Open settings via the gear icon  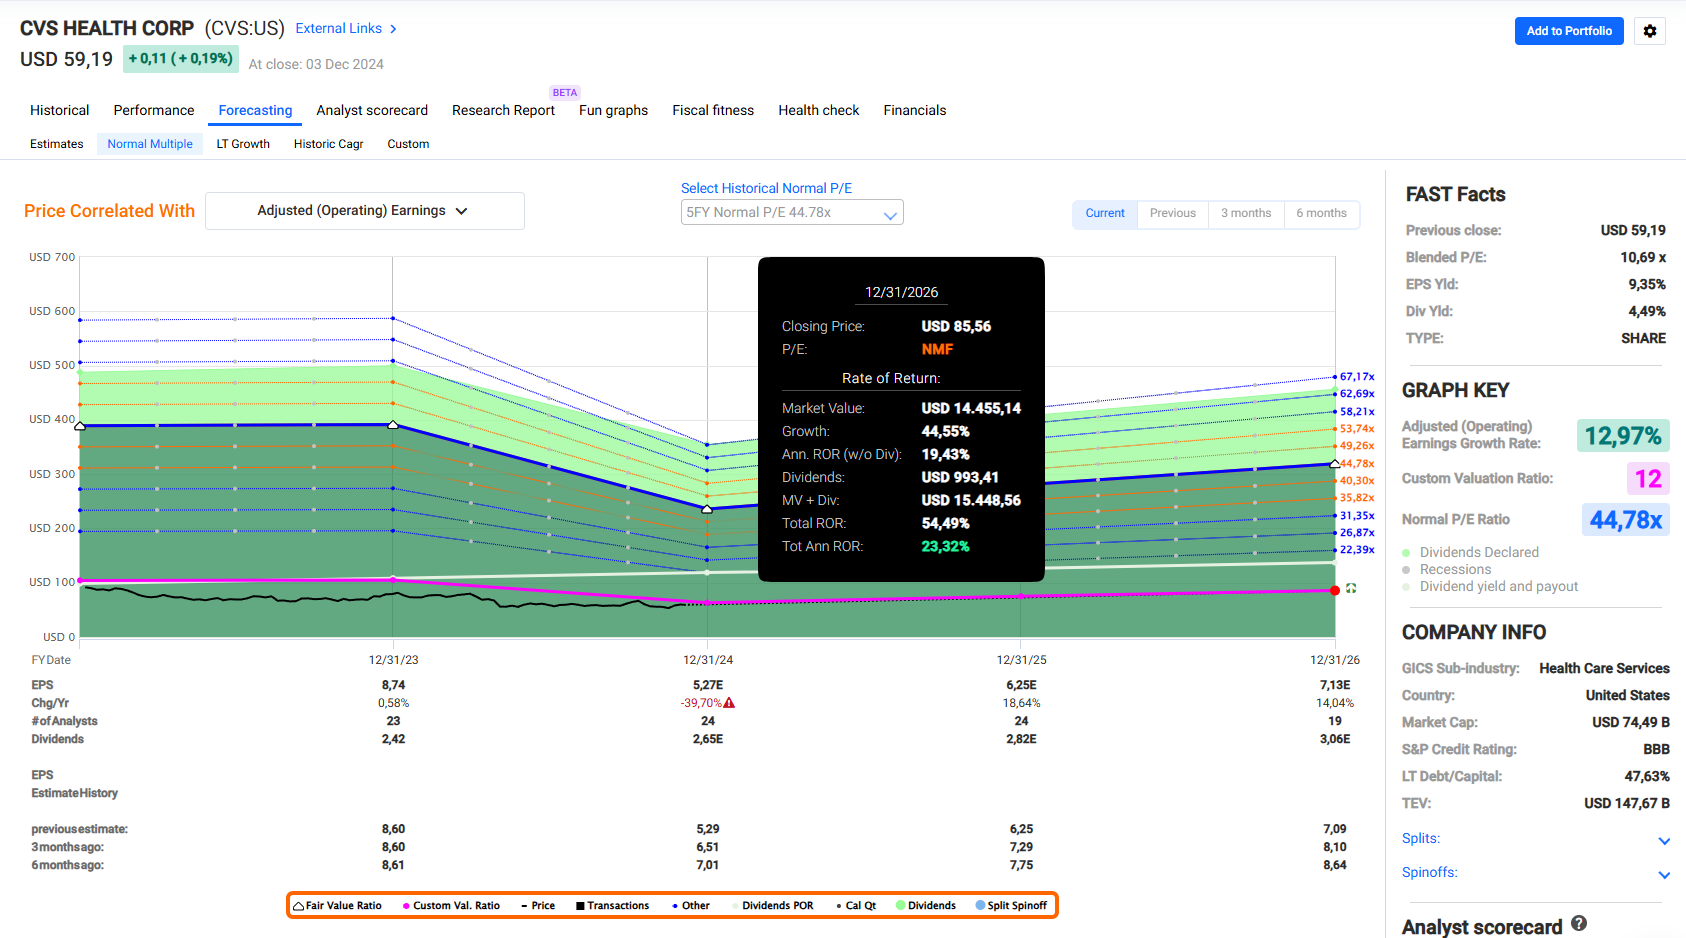click(x=1650, y=31)
